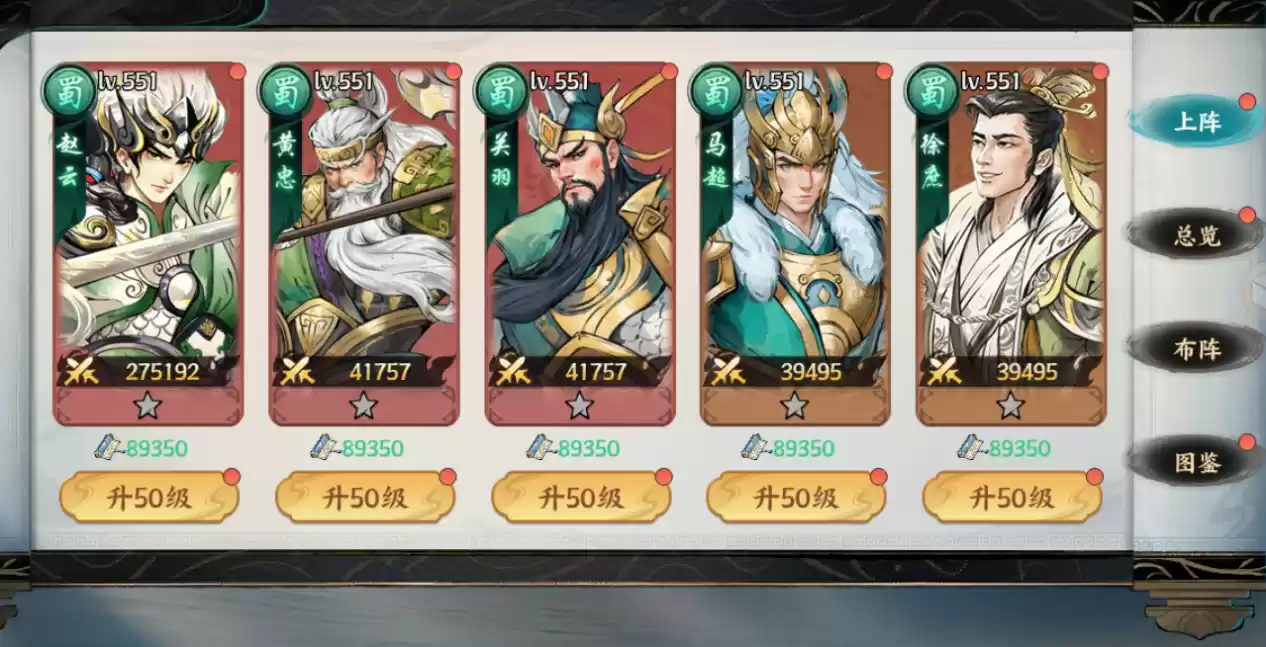Tap the crossed-swords power icon on 关羽's card
1266x647 pixels.
tap(514, 372)
